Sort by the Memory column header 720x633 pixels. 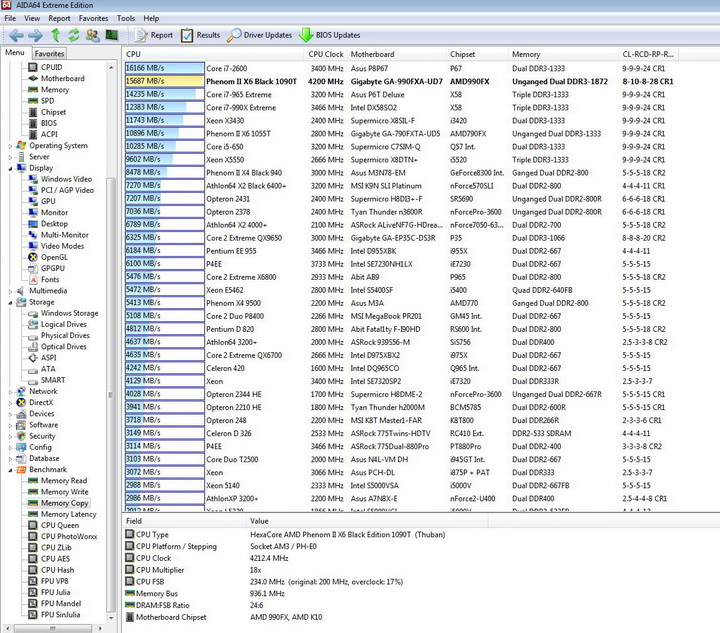pyautogui.click(x=563, y=54)
